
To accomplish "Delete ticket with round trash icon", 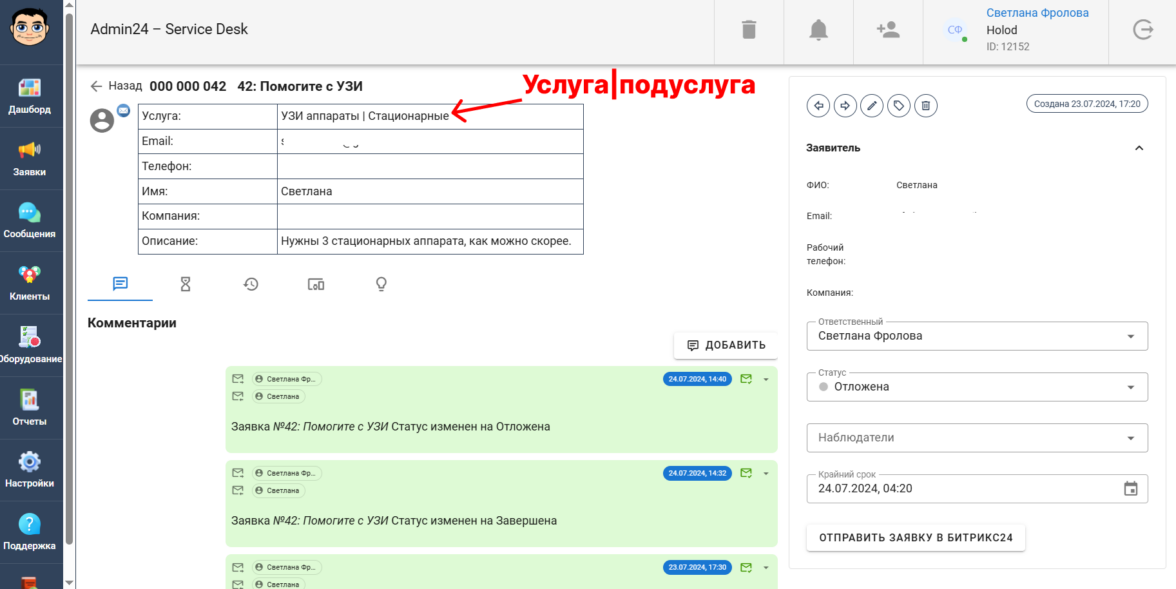I will click(x=926, y=106).
